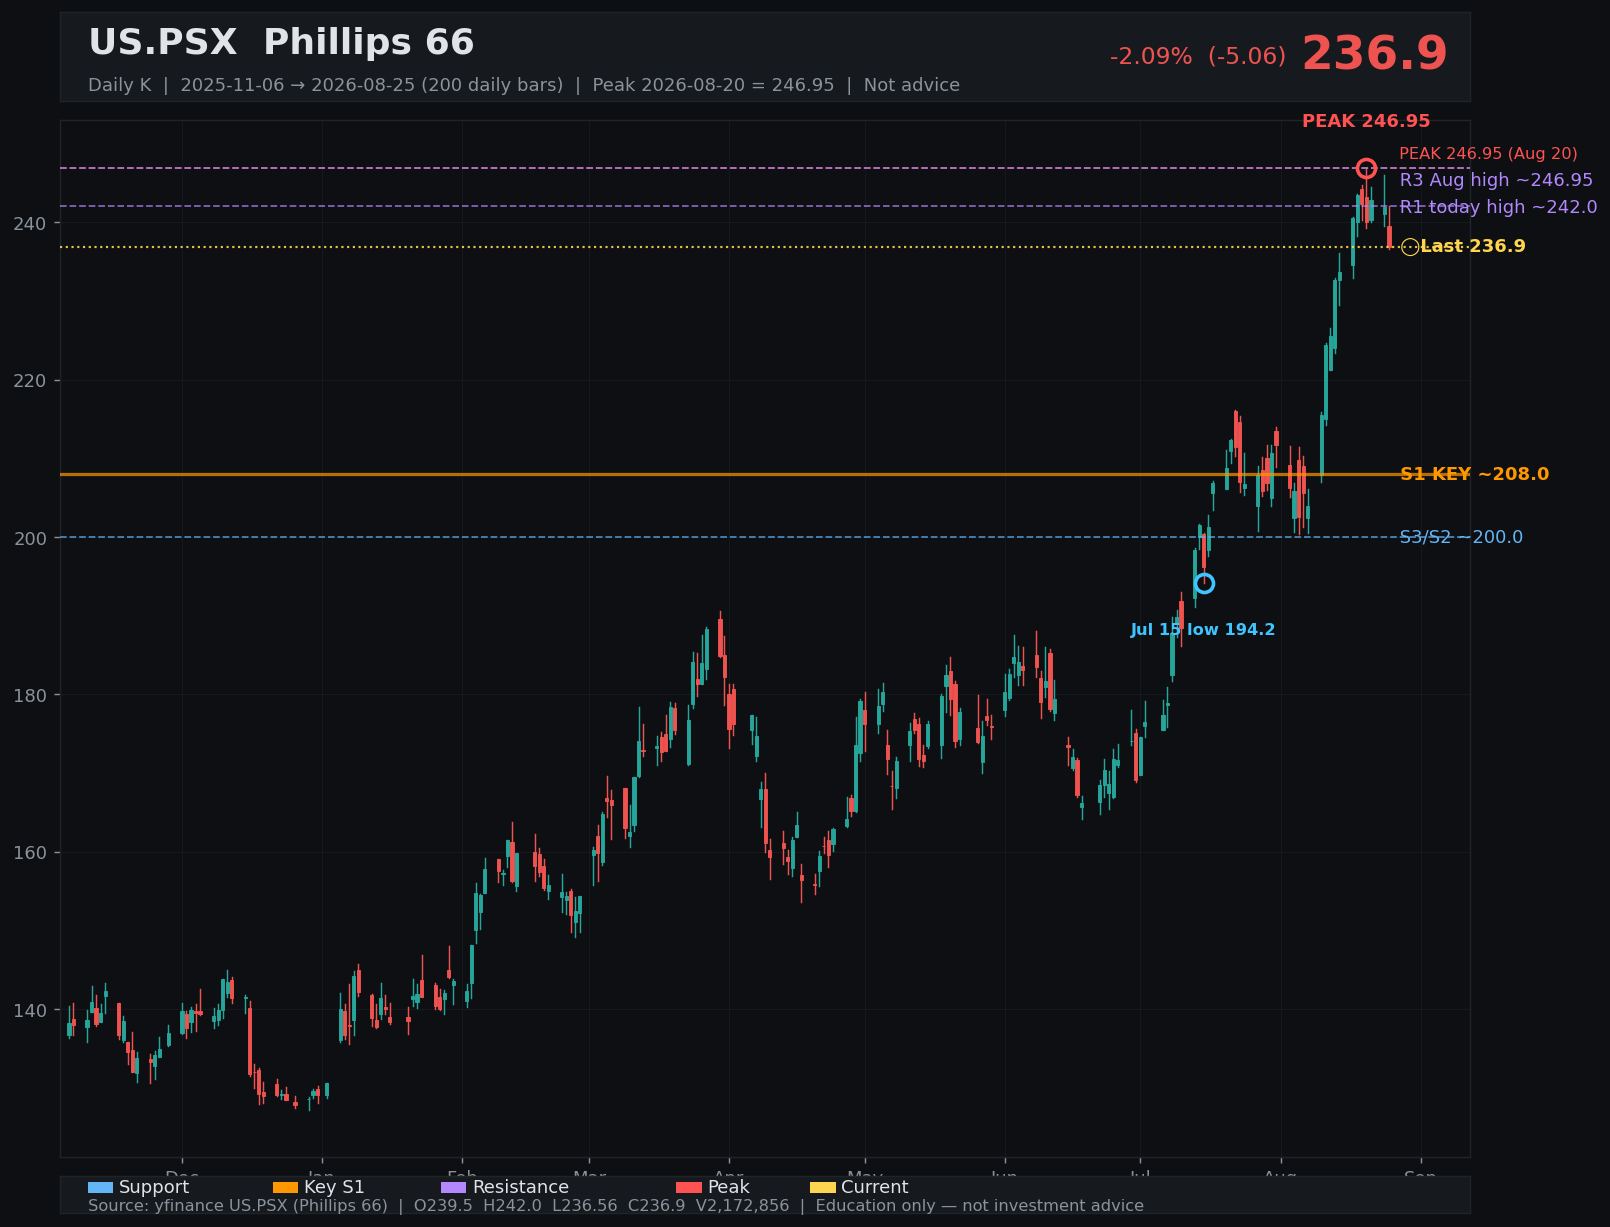Click the large 236.9 price readout
Image resolution: width=1610 pixels, height=1227 pixels.
click(1374, 54)
